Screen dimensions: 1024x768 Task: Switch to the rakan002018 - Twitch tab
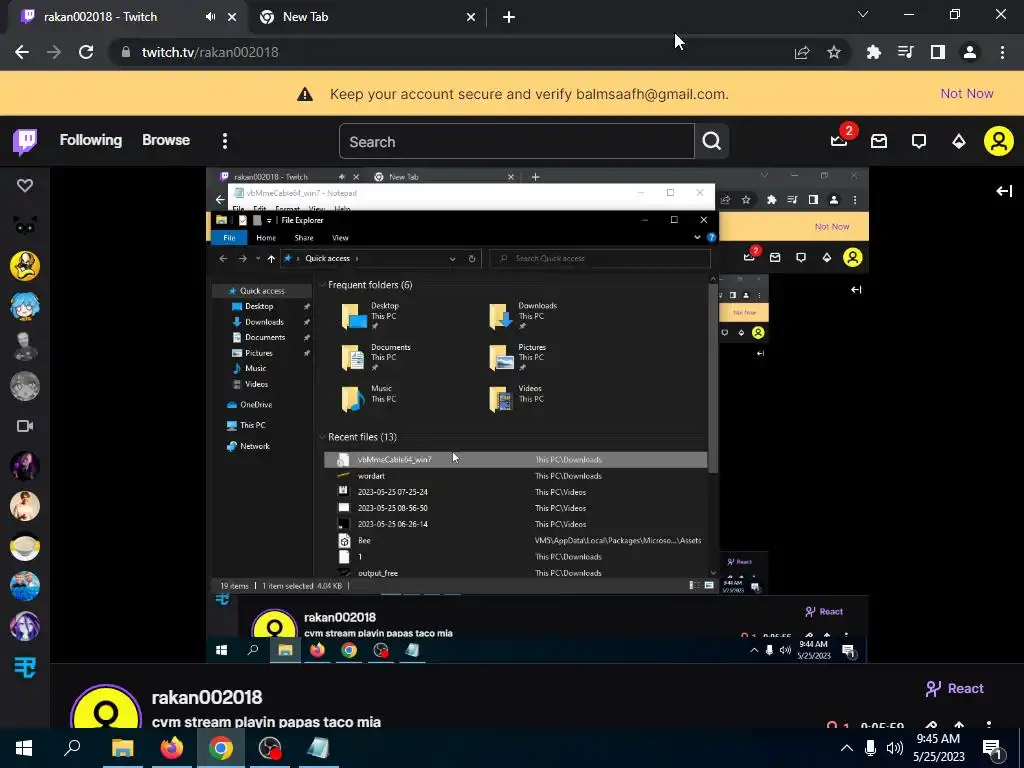[x=101, y=17]
